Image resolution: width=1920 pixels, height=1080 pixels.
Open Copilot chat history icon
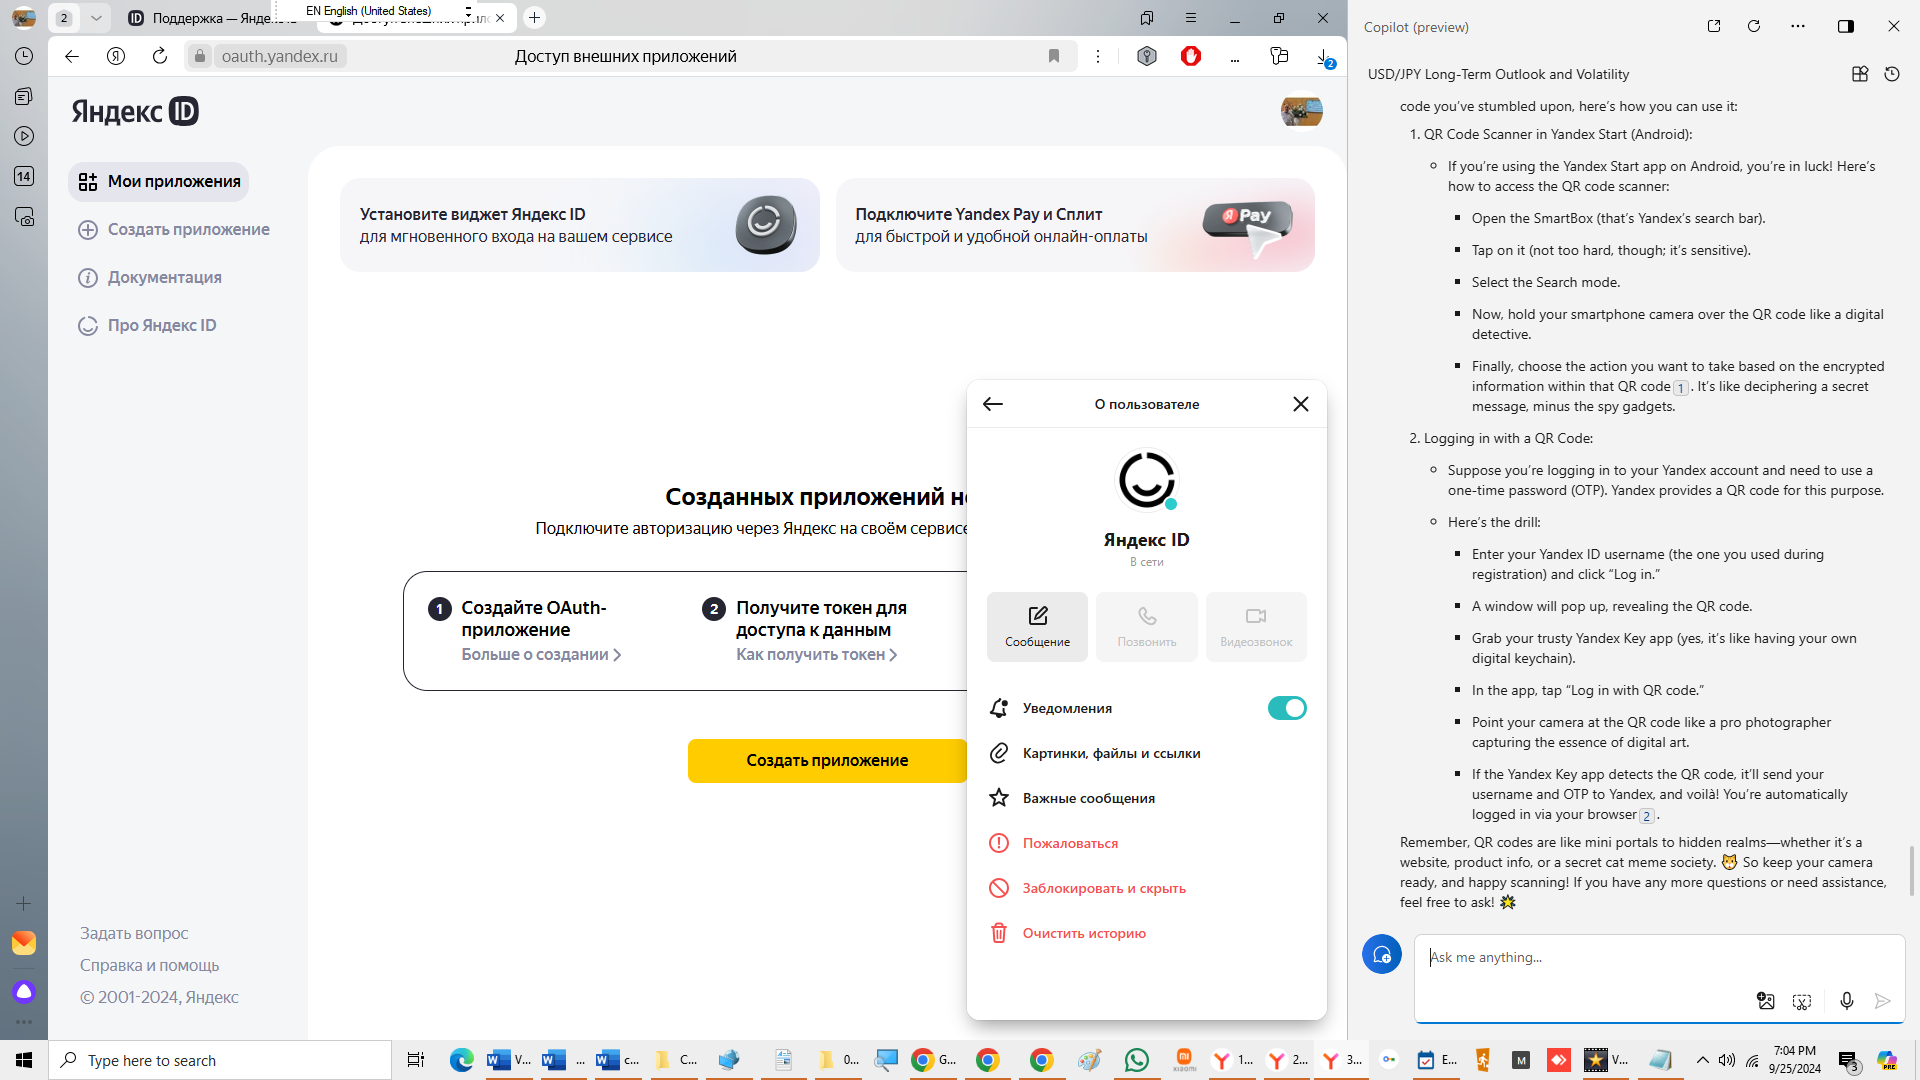tap(1892, 74)
